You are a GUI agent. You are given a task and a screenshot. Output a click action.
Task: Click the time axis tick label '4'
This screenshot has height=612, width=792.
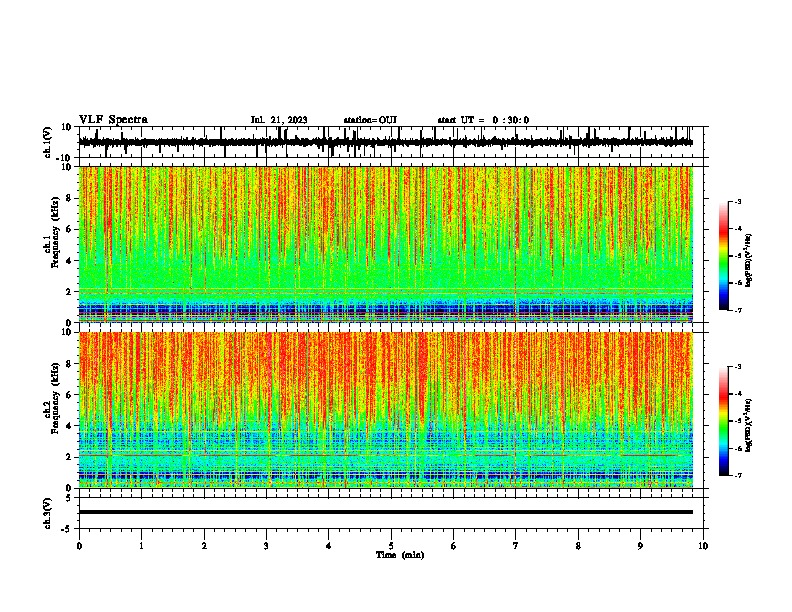point(329,546)
